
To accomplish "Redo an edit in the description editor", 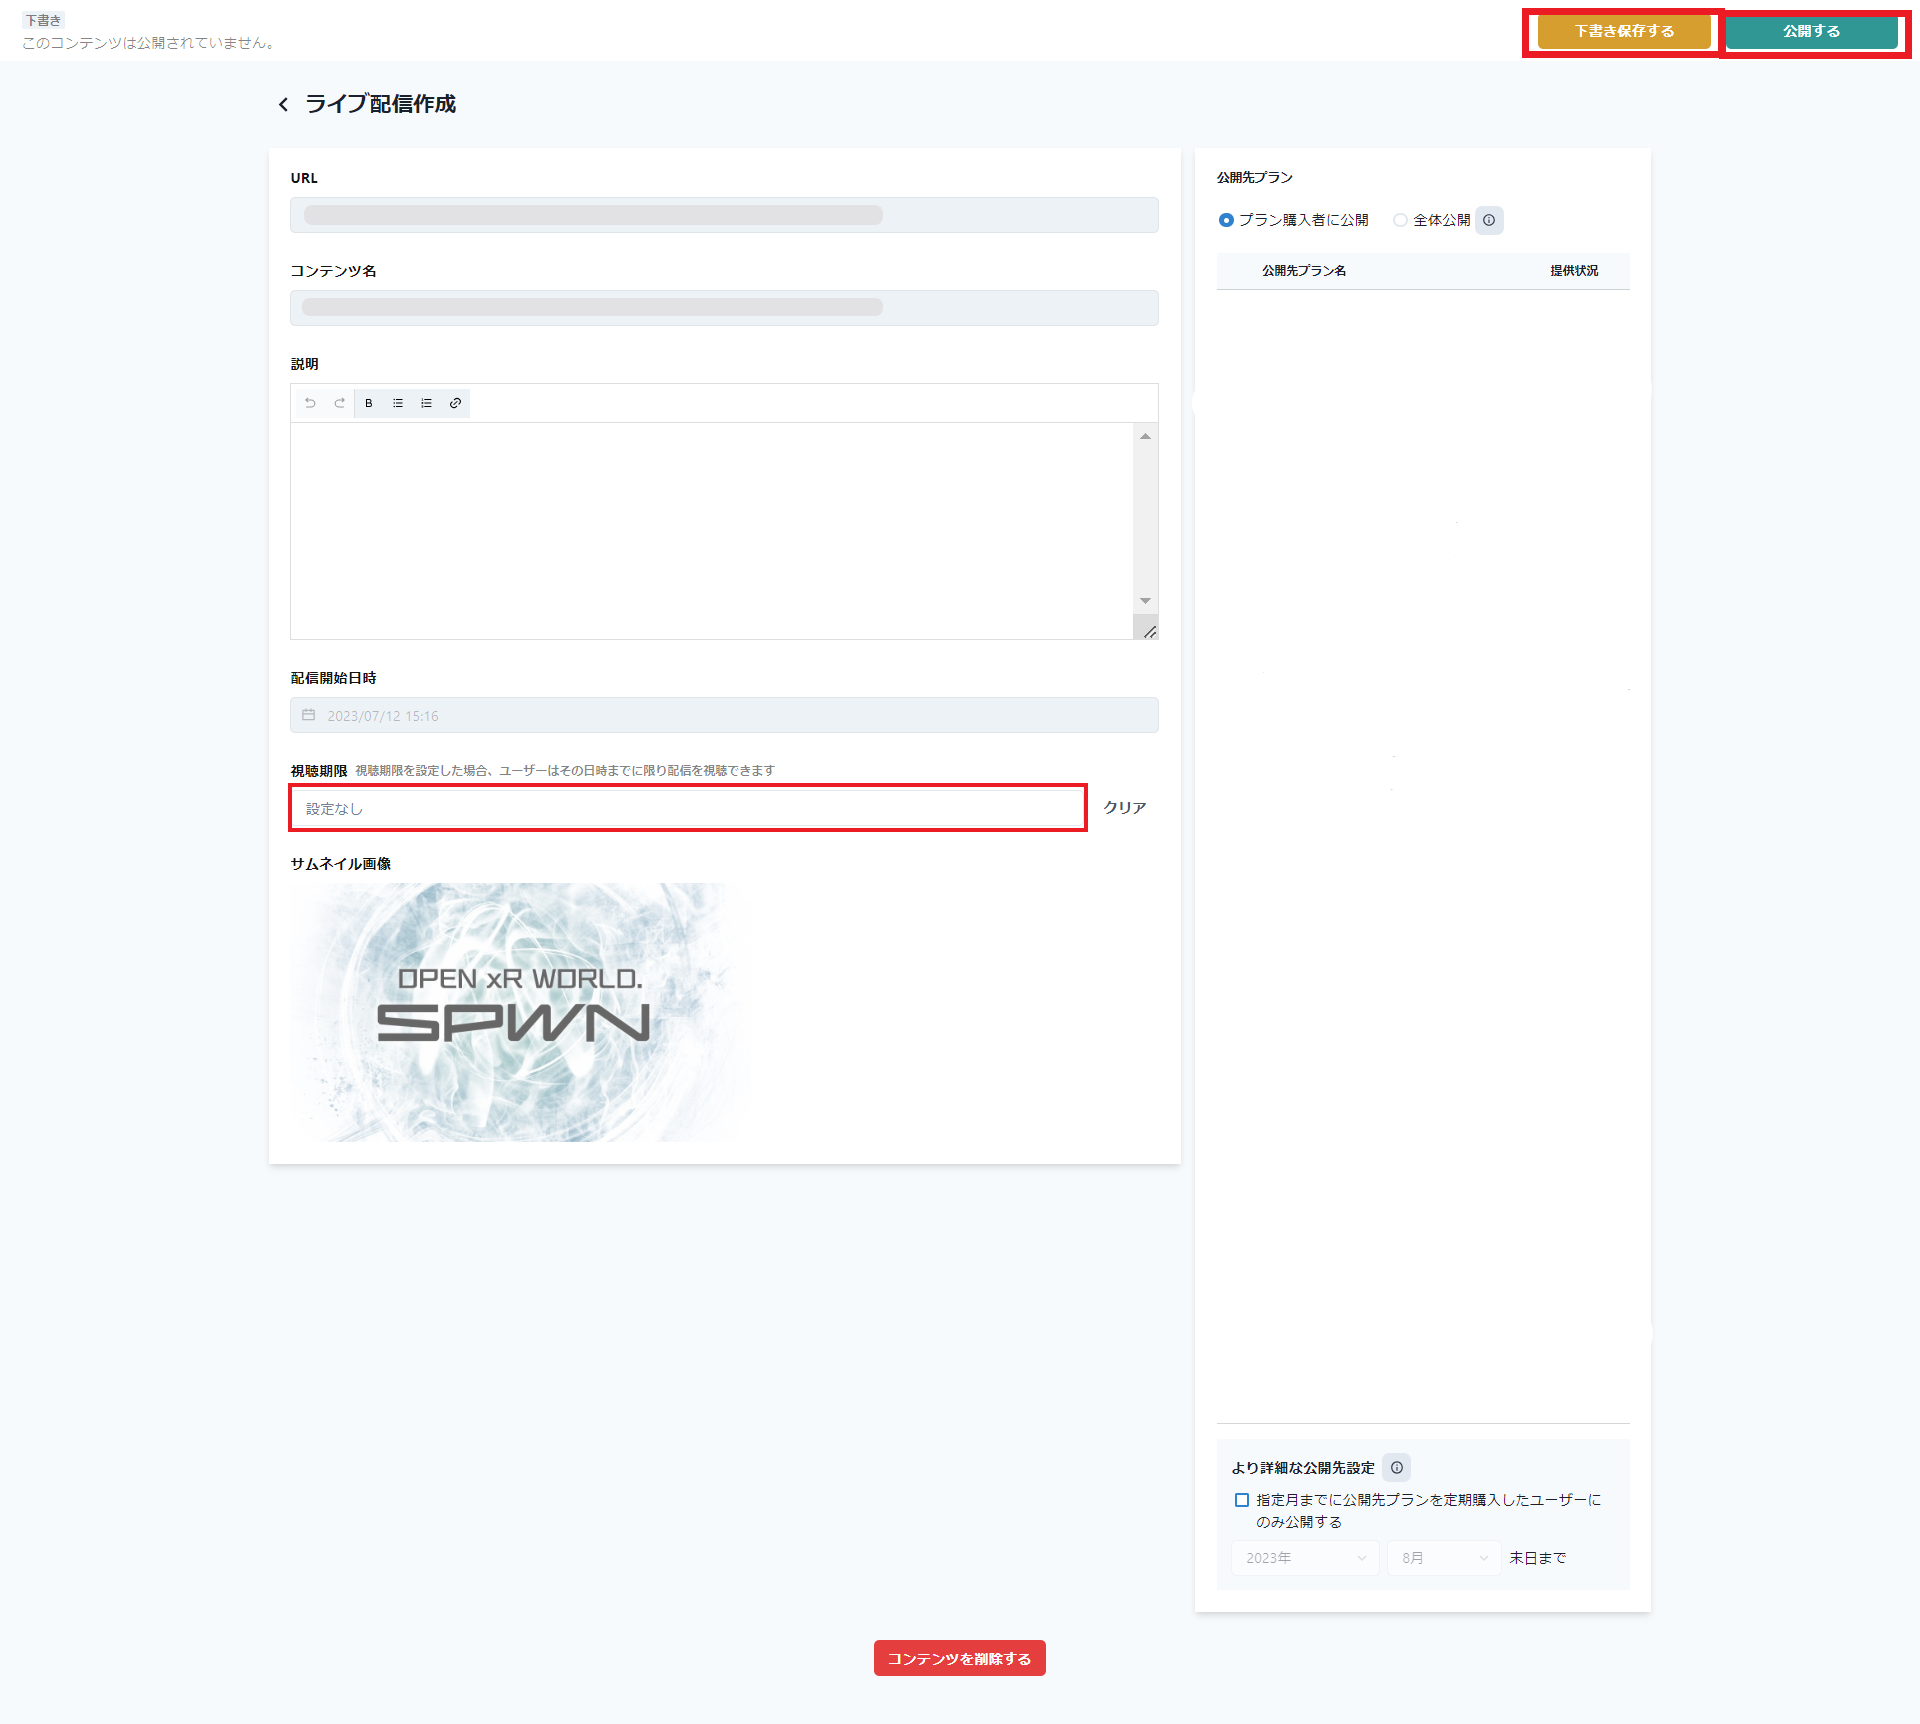I will pos(339,403).
